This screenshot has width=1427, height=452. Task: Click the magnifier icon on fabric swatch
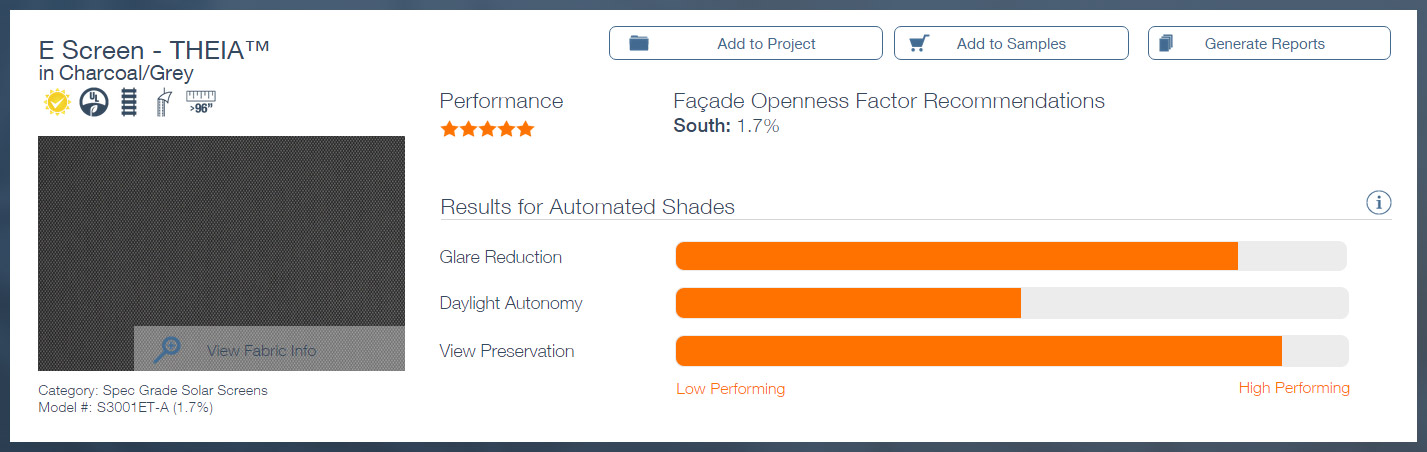167,349
